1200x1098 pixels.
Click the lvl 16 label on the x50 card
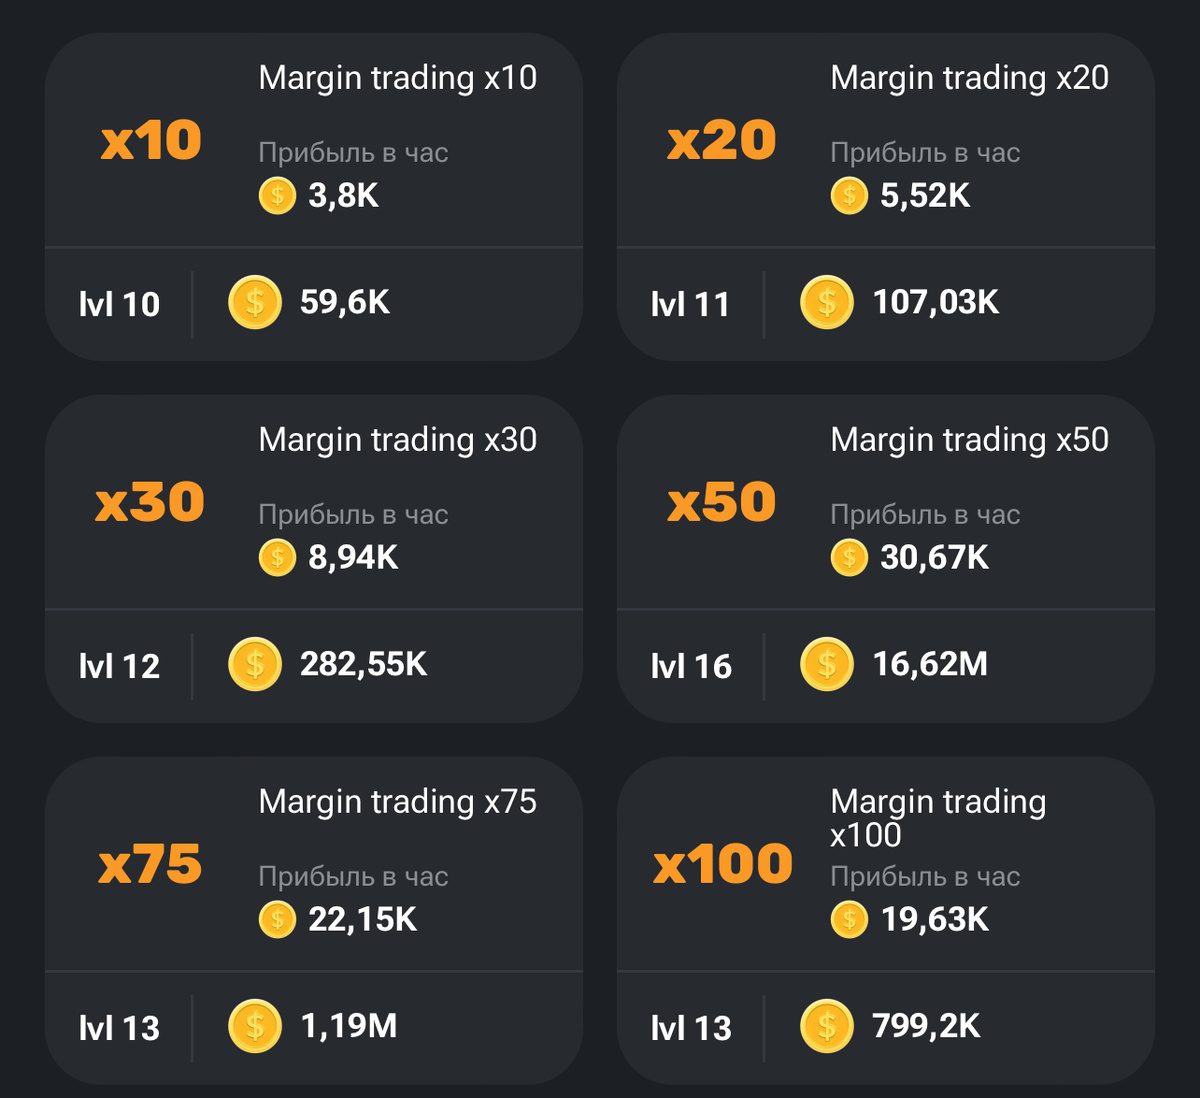[x=691, y=665]
